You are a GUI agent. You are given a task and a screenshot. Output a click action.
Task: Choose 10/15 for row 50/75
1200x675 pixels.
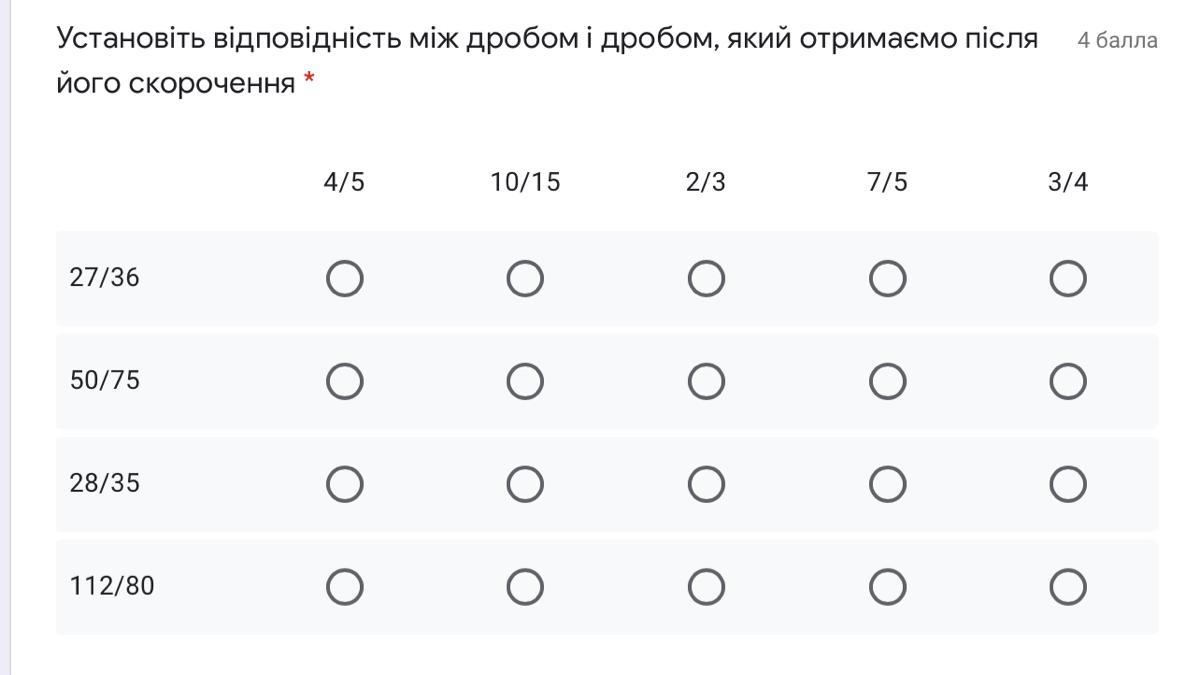pyautogui.click(x=525, y=381)
